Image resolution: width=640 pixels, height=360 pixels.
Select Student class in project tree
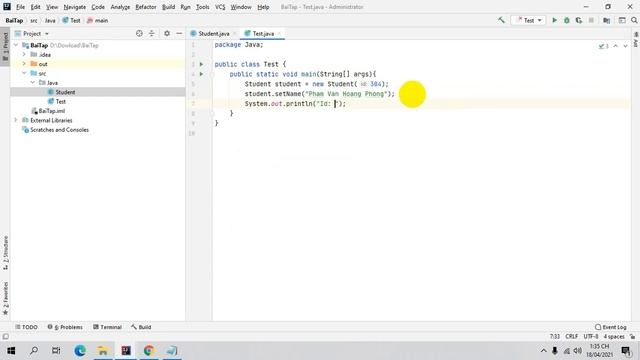click(x=65, y=92)
